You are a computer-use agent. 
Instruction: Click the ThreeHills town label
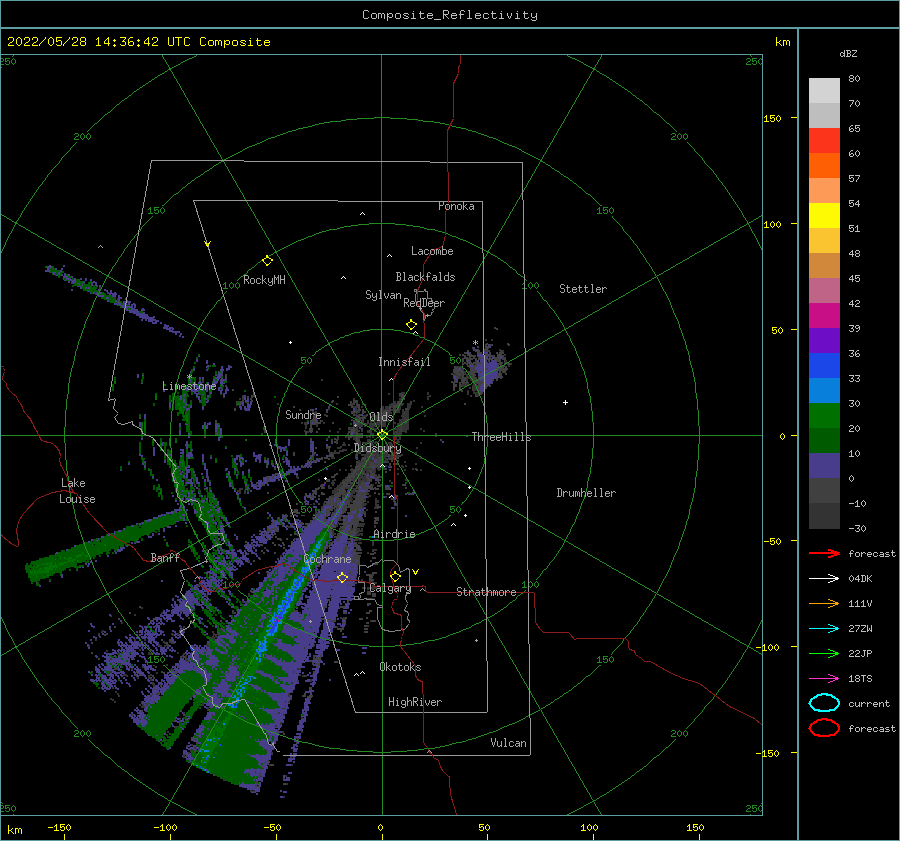tap(502, 437)
